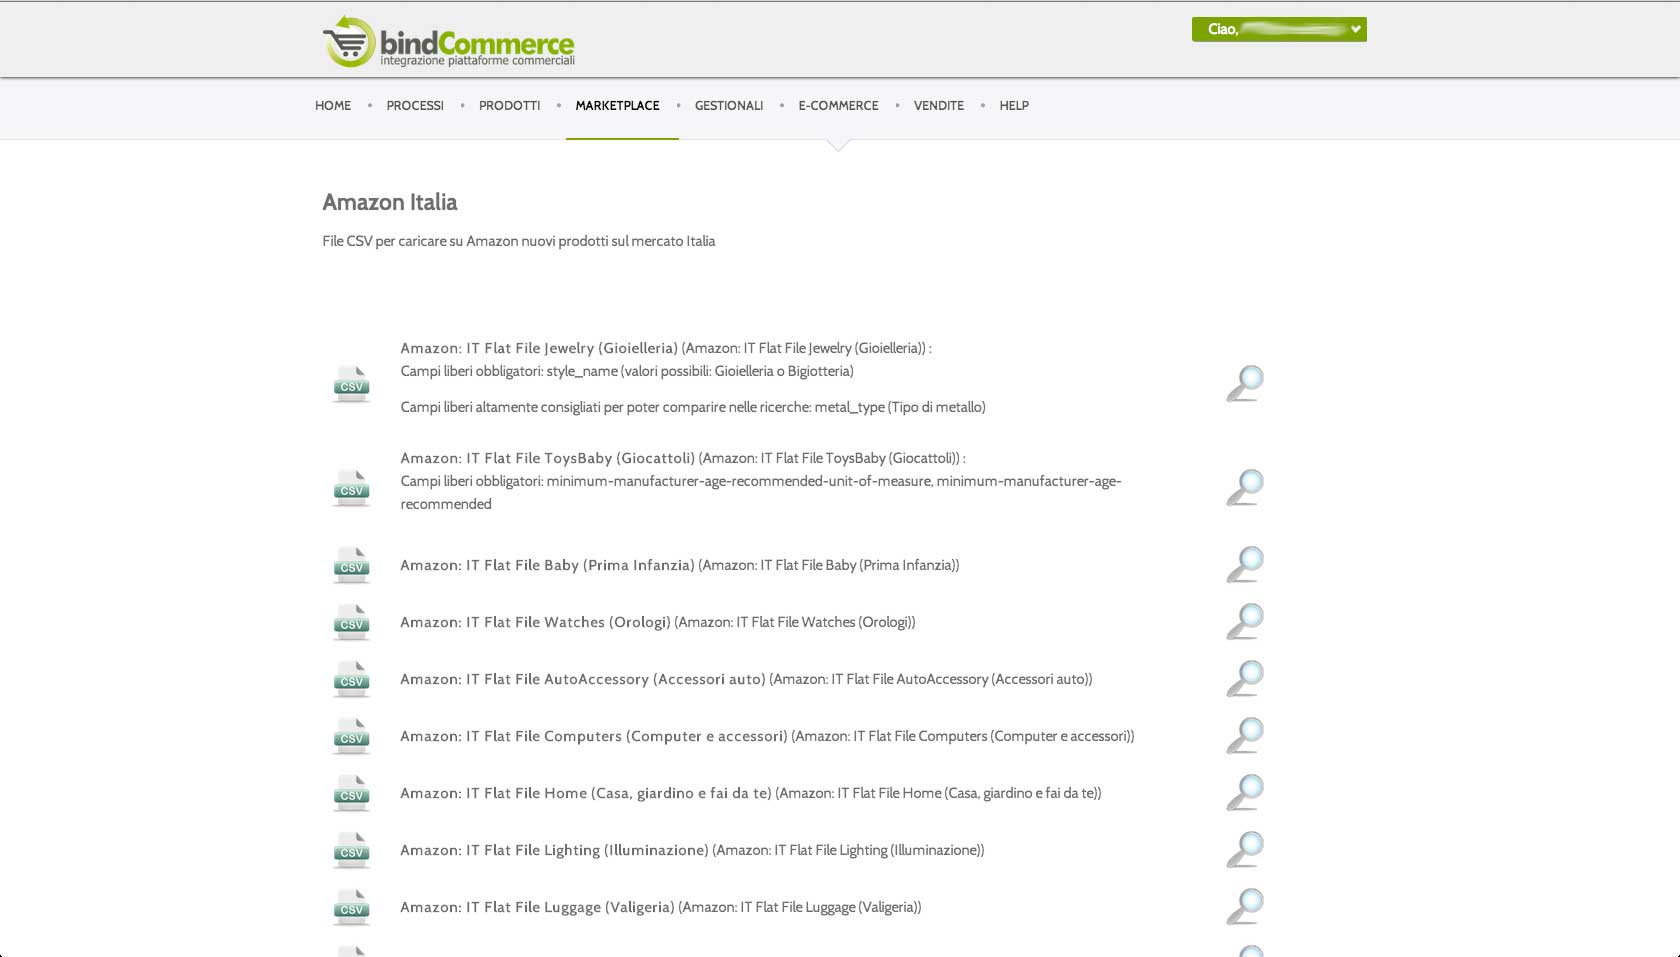Open Amazon: IT Flat File AutoAccessory link
This screenshot has width=1680, height=957.
(x=583, y=679)
